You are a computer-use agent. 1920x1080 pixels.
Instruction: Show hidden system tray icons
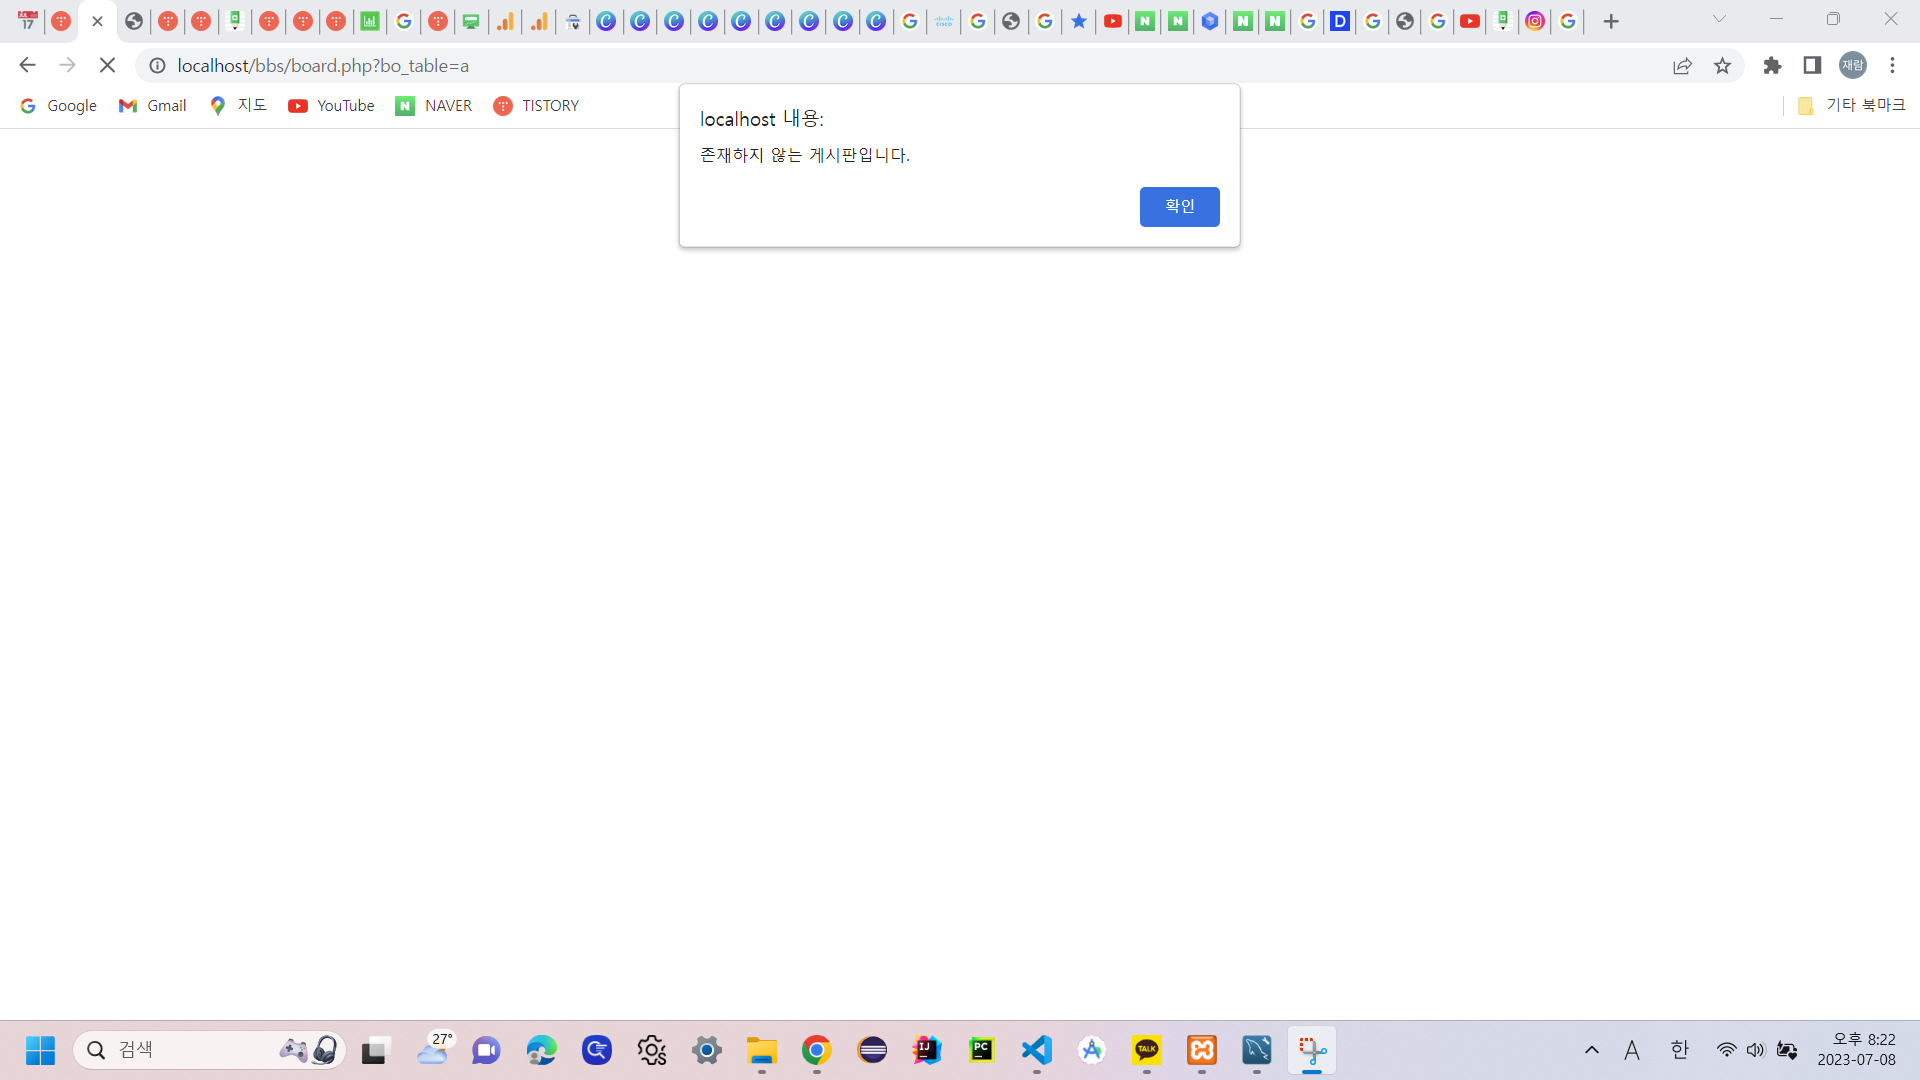tap(1592, 1050)
